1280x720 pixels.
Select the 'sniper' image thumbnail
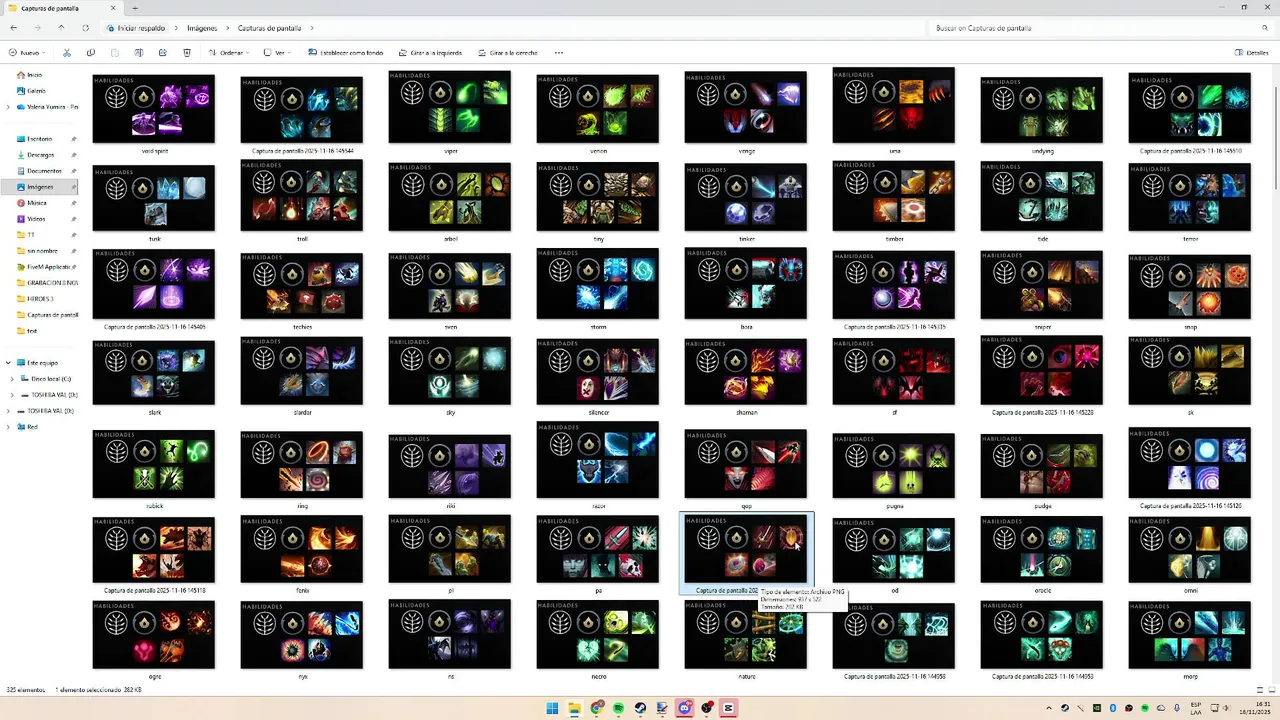pyautogui.click(x=1042, y=285)
